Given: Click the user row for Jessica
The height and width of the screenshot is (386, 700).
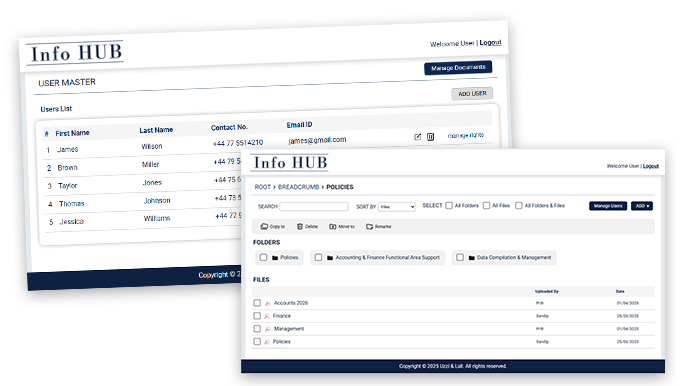Looking at the screenshot, I should point(143,219).
